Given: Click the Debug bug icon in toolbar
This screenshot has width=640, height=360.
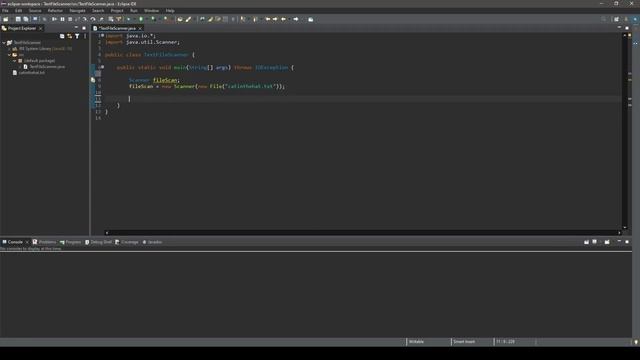Looking at the screenshot, I should click(x=129, y=19).
